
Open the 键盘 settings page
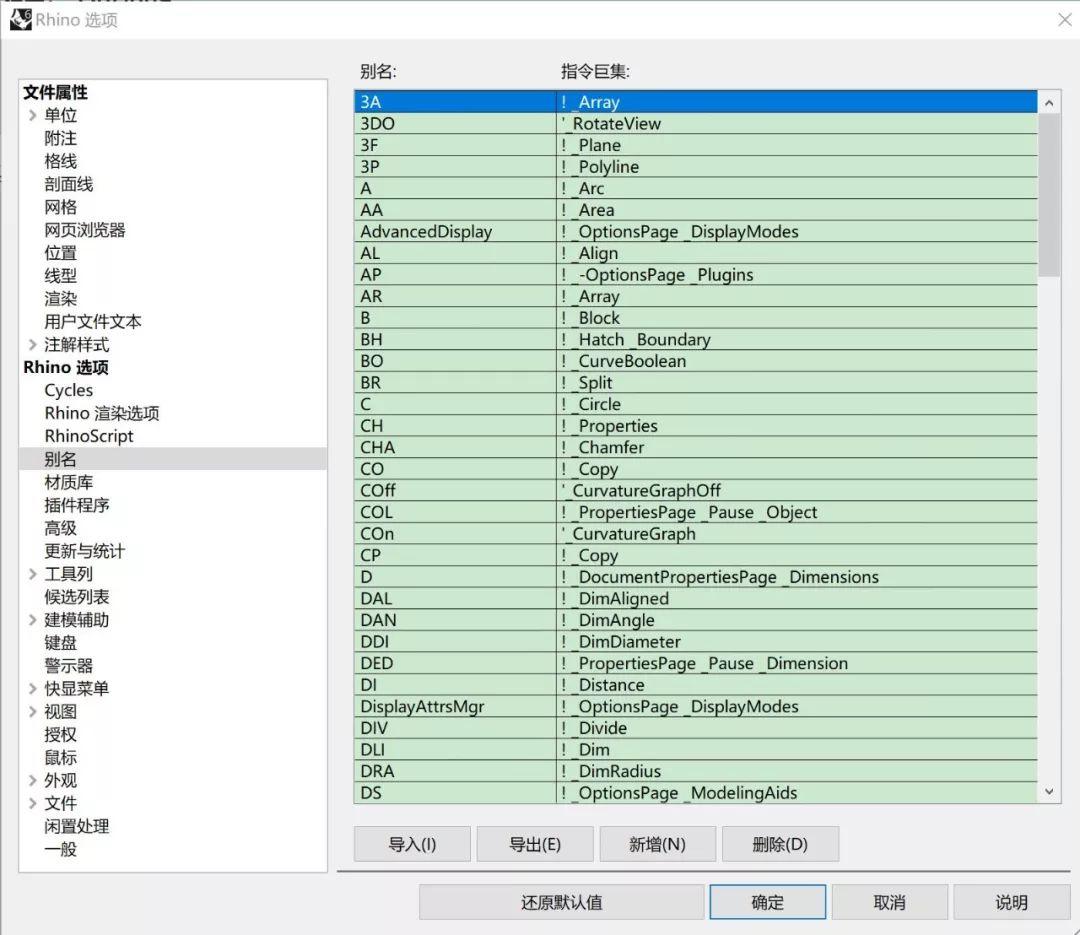(x=61, y=642)
